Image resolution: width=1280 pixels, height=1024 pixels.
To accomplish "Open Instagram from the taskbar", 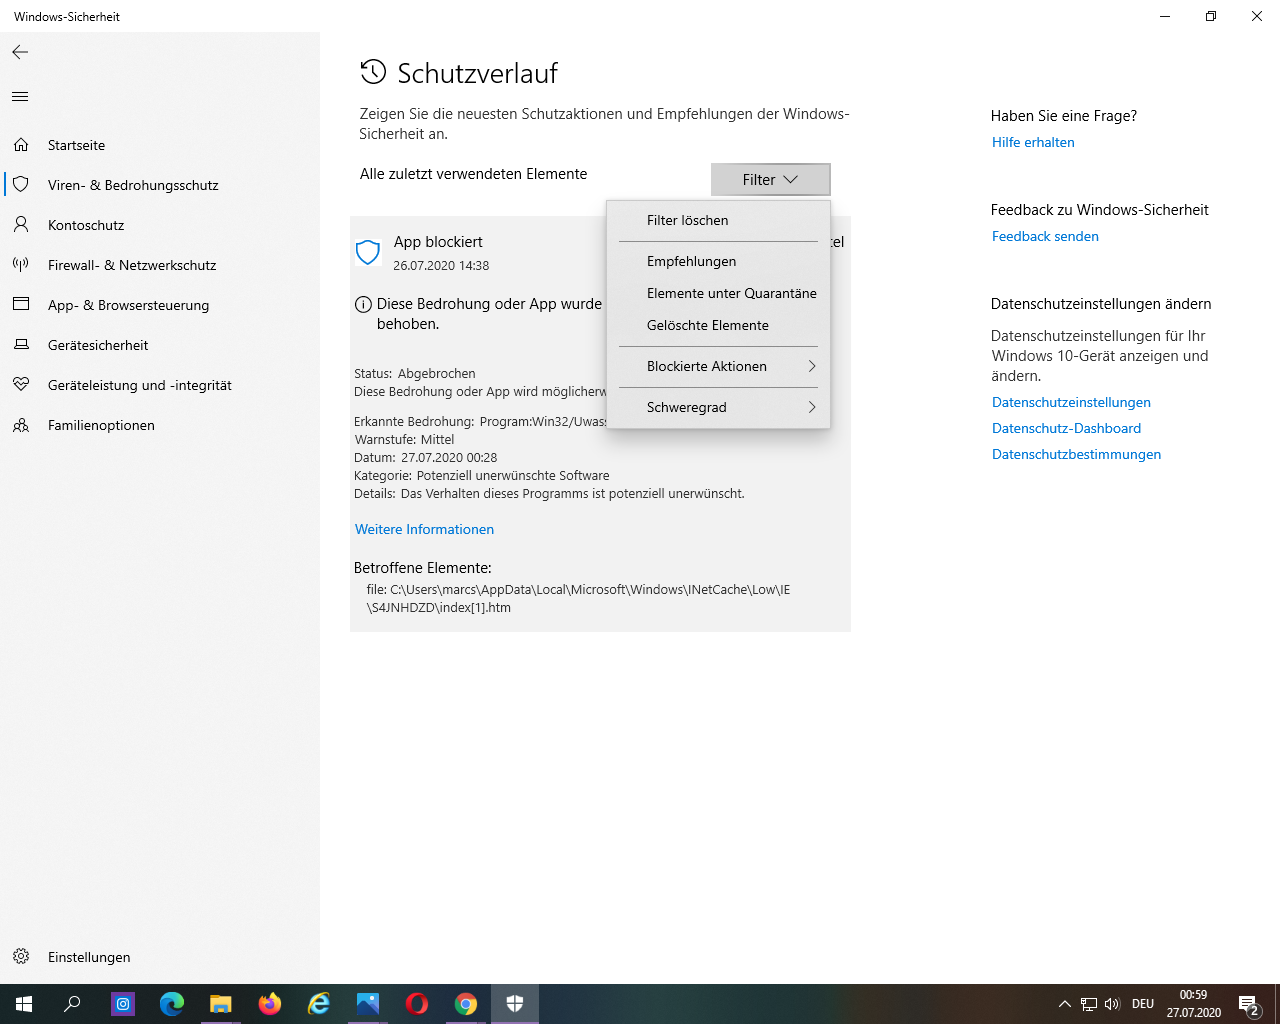I will coord(123,1004).
